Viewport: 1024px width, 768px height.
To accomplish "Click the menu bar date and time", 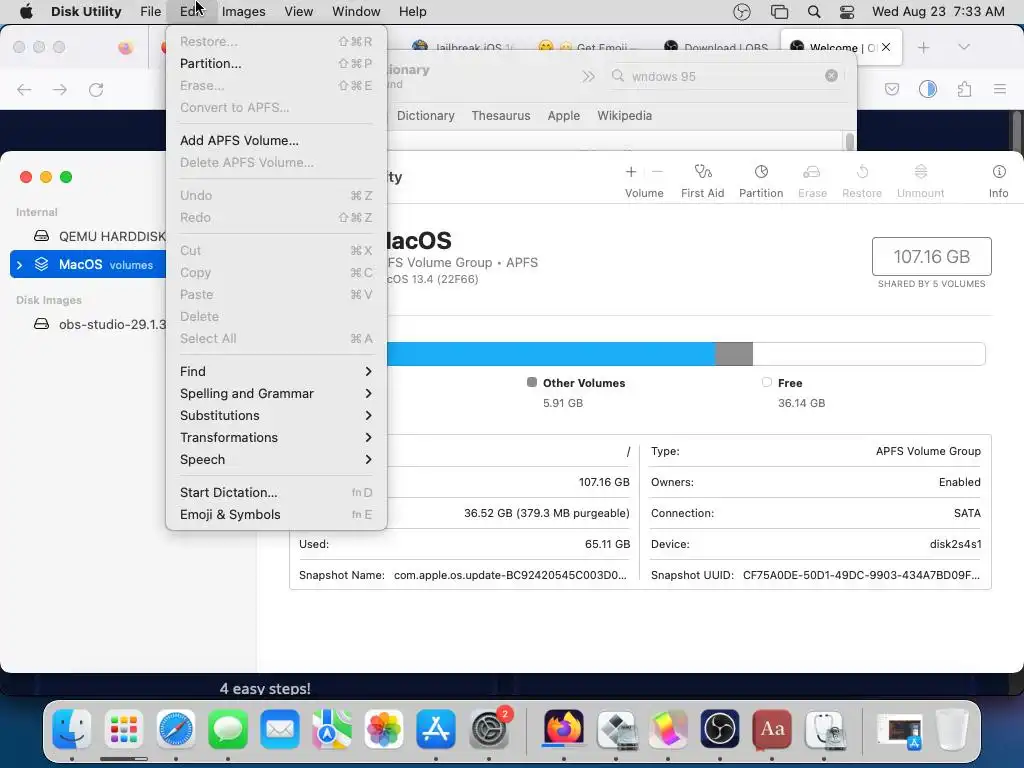I will click(x=938, y=12).
